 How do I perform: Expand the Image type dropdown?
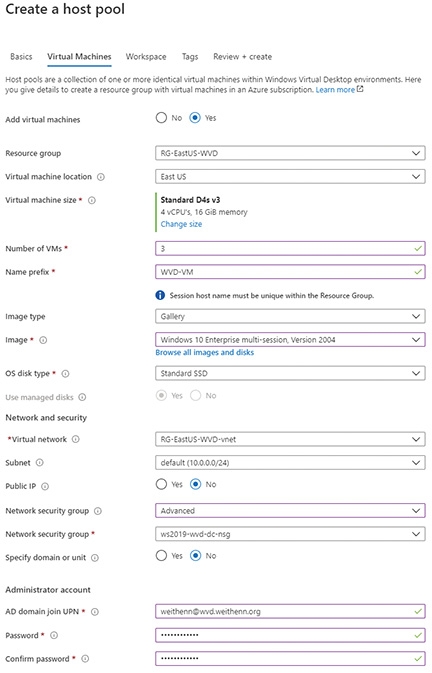coord(290,316)
